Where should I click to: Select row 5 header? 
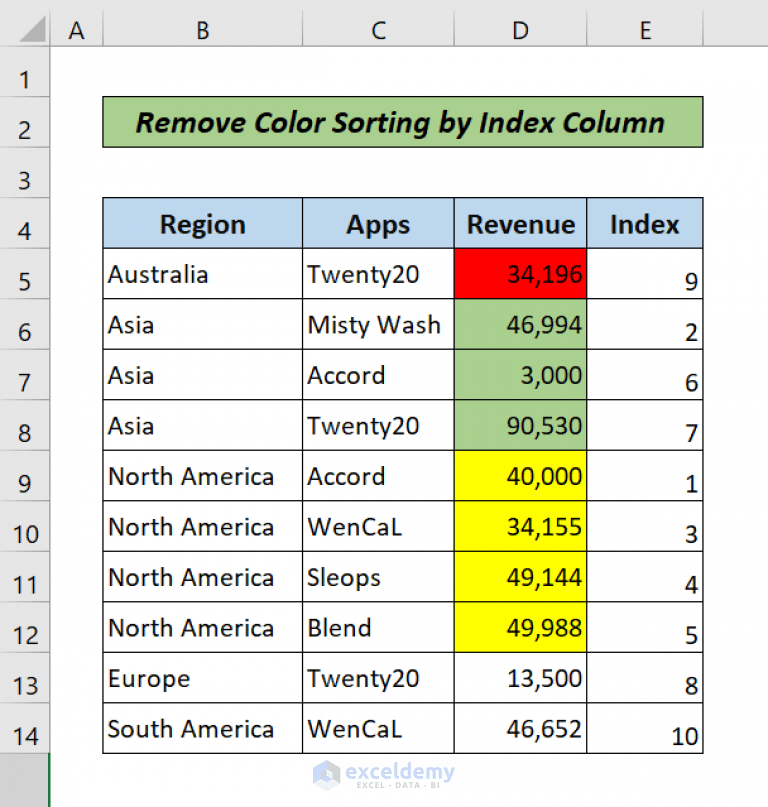pos(25,274)
